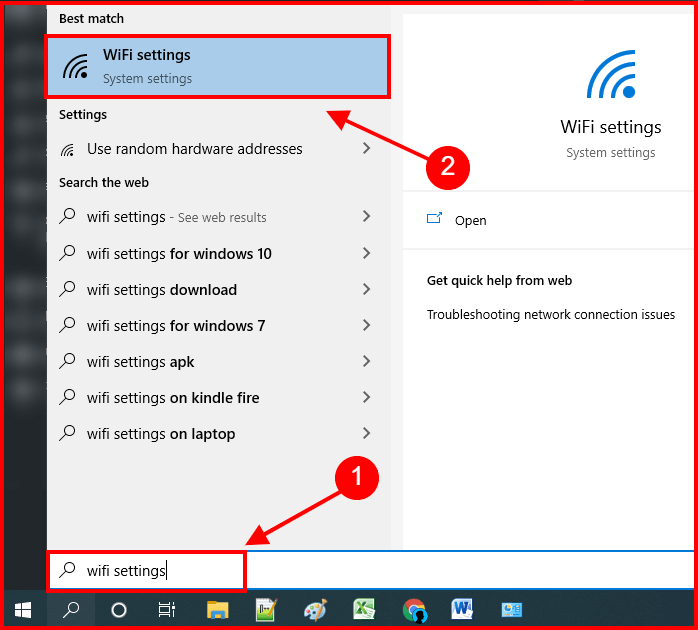This screenshot has width=698, height=630.
Task: Open the last blue app icon on taskbar
Action: 511,610
